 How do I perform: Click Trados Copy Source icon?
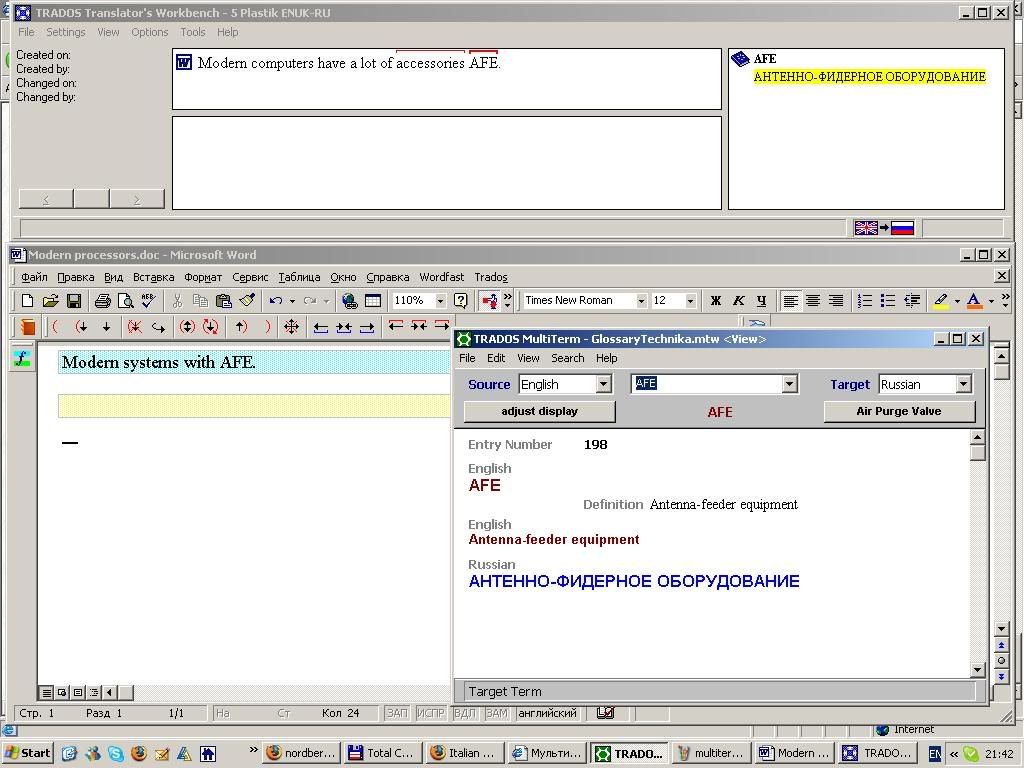[158, 327]
